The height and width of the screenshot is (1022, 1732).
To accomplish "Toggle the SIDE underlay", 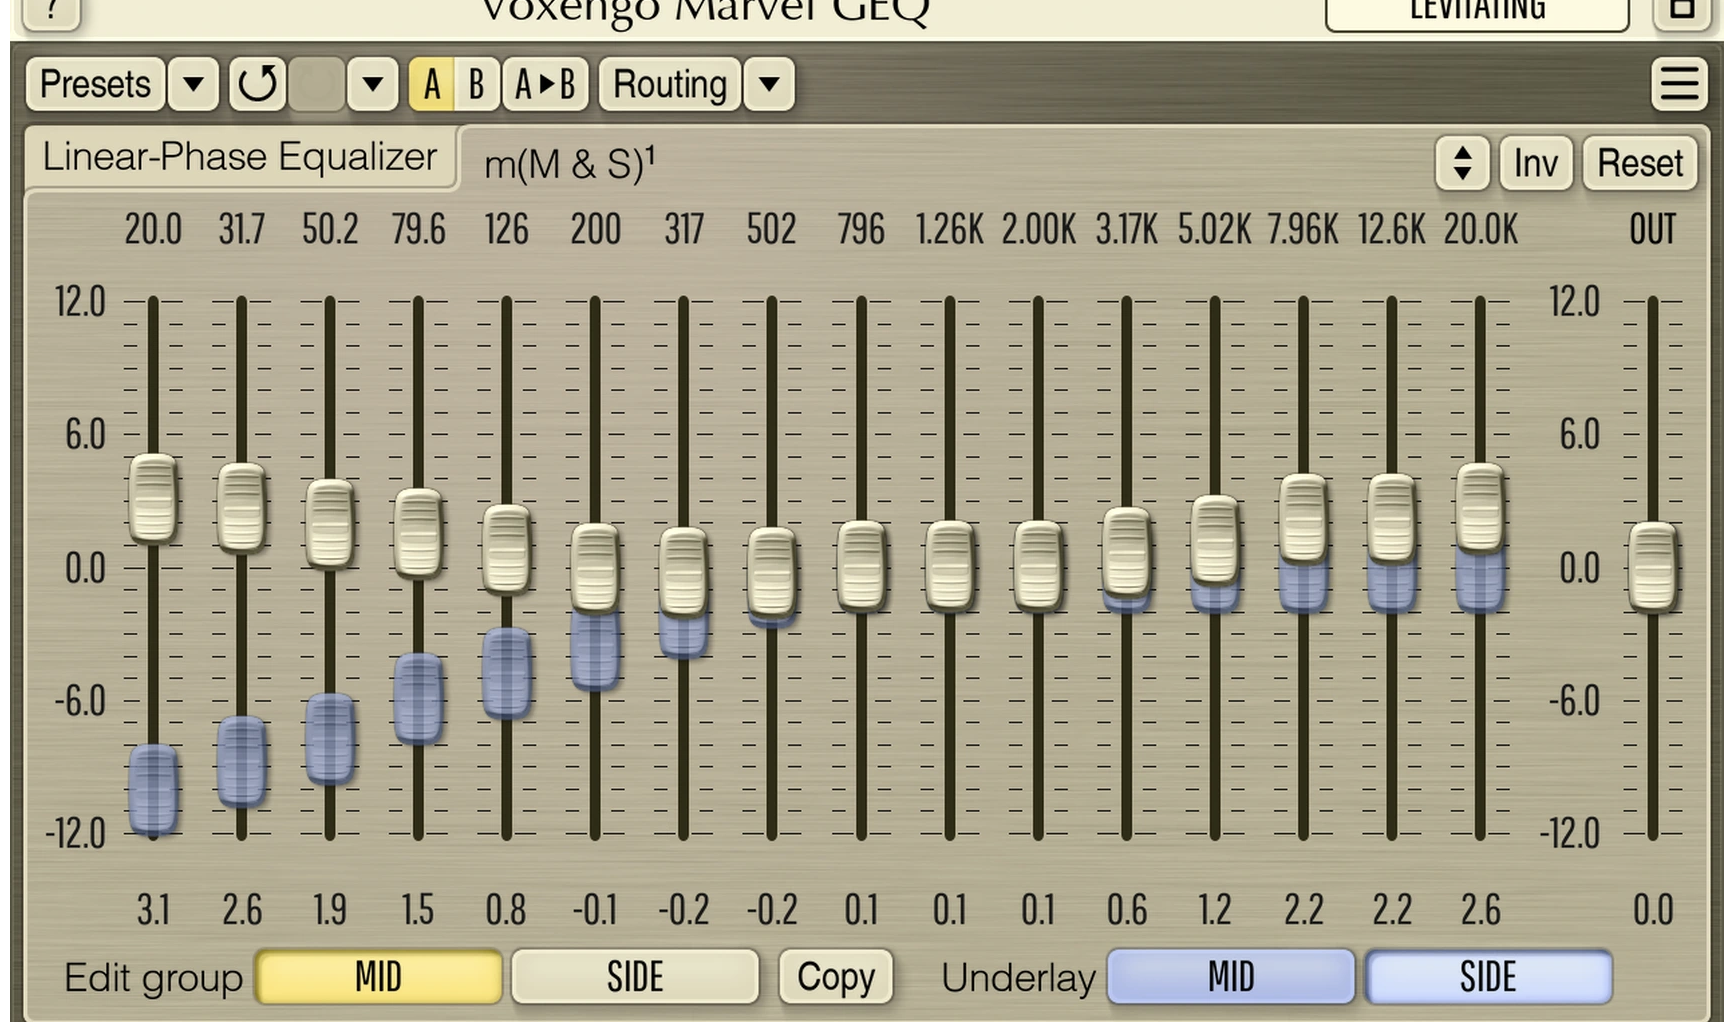I will pyautogui.click(x=1488, y=977).
